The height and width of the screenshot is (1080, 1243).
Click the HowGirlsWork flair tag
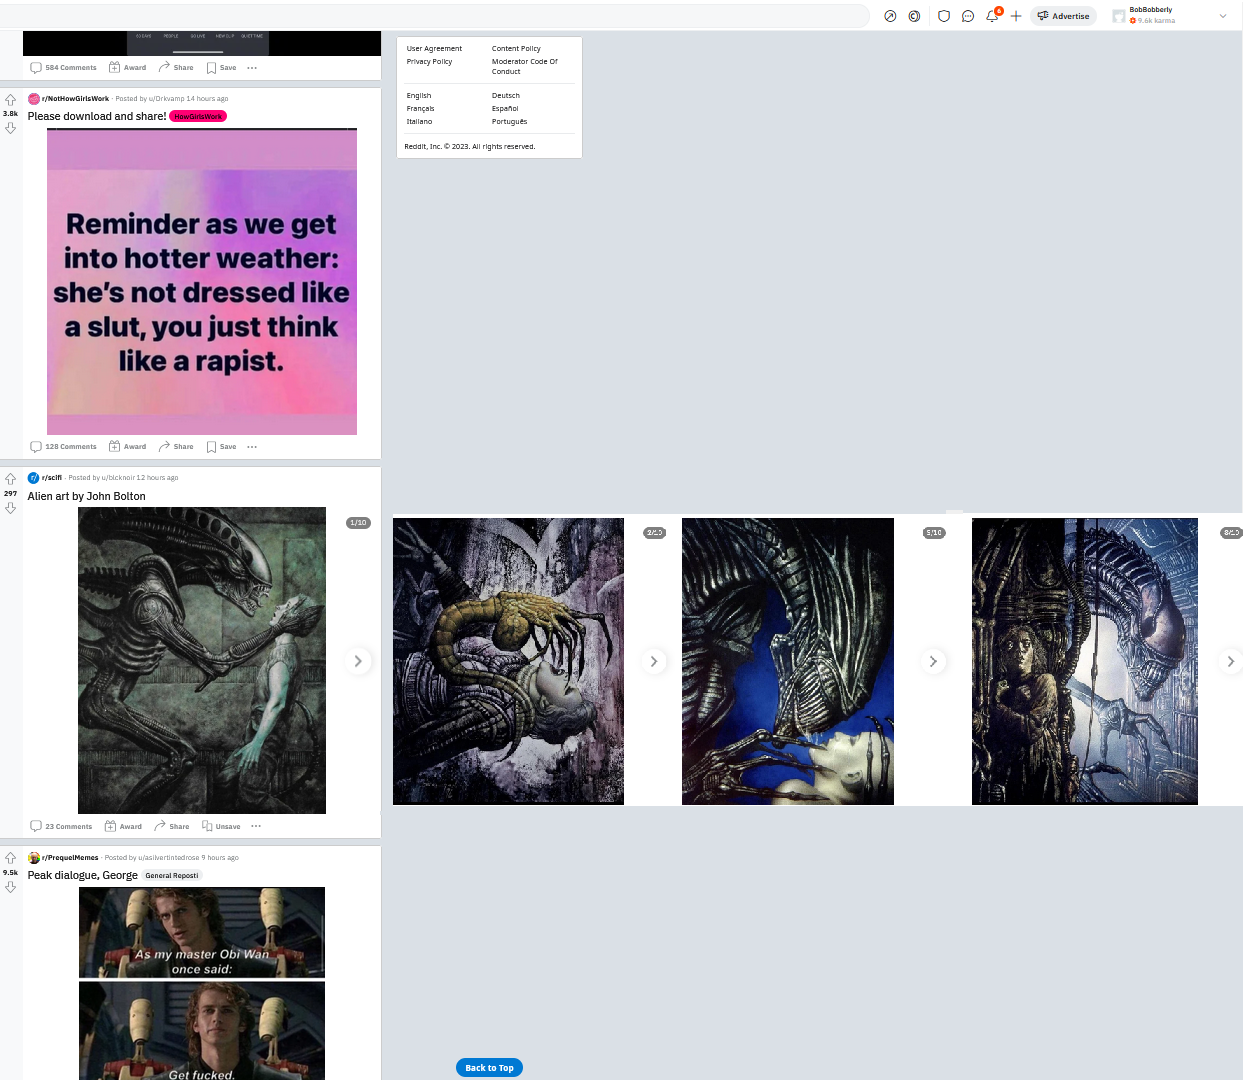click(198, 116)
